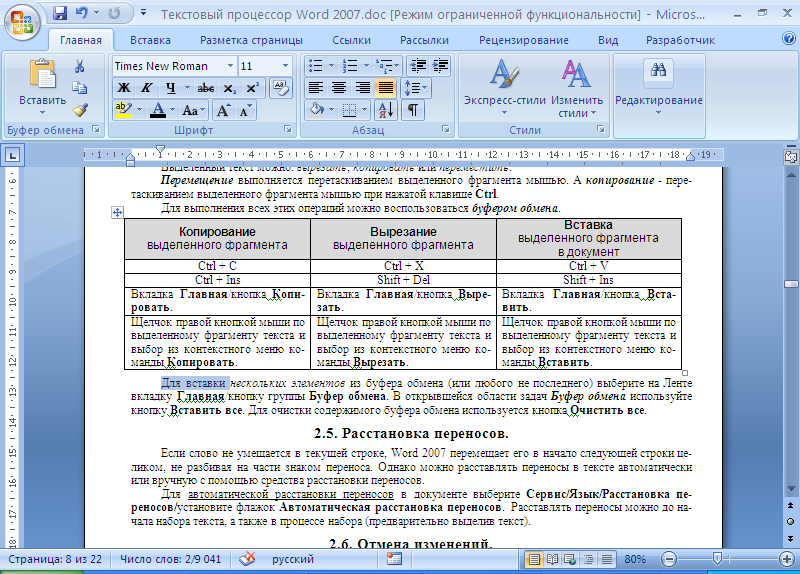Image resolution: width=800 pixels, height=574 pixels.
Task: Apply the font color A swatch
Action: tap(158, 110)
